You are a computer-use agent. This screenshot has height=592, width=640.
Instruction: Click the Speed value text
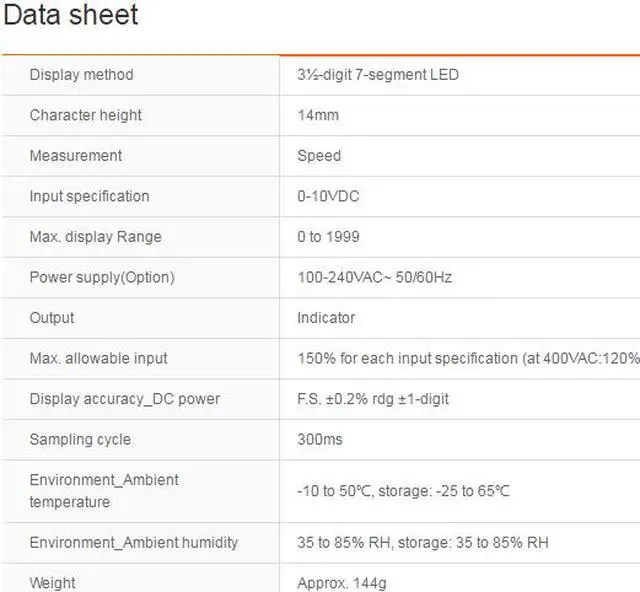tap(319, 156)
